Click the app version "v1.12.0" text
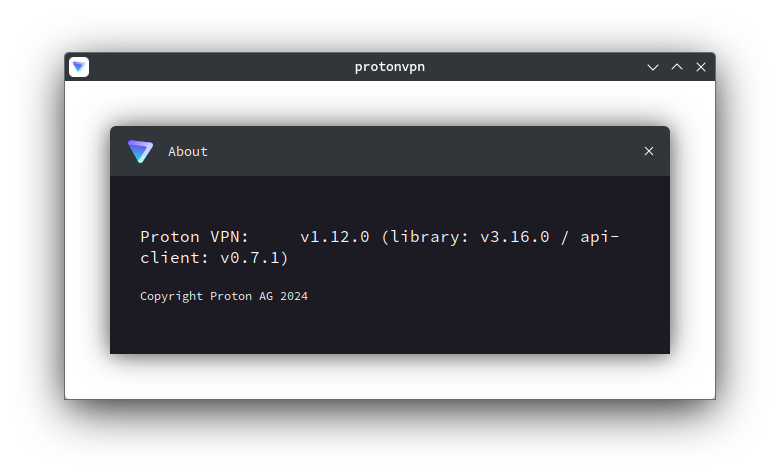The width and height of the screenshot is (780, 476). tap(335, 236)
